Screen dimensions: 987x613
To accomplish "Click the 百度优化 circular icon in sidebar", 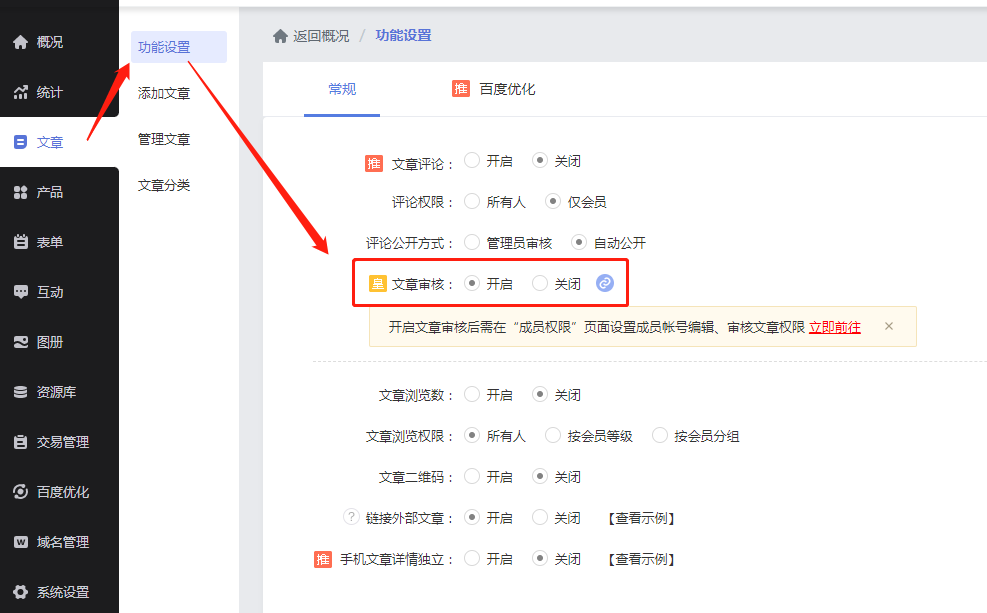I will tap(21, 492).
